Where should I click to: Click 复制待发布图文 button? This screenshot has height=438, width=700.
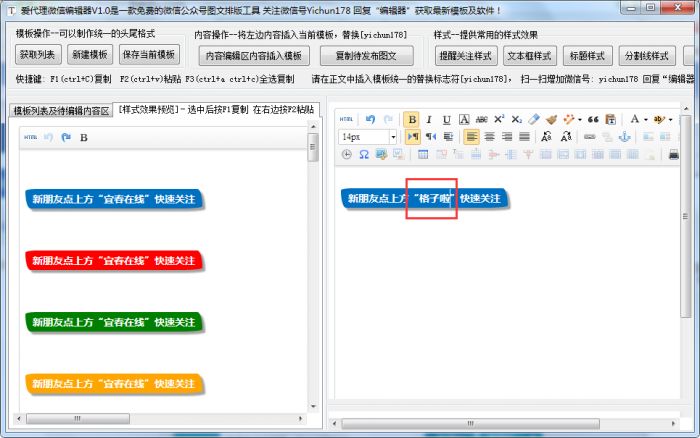(367, 56)
